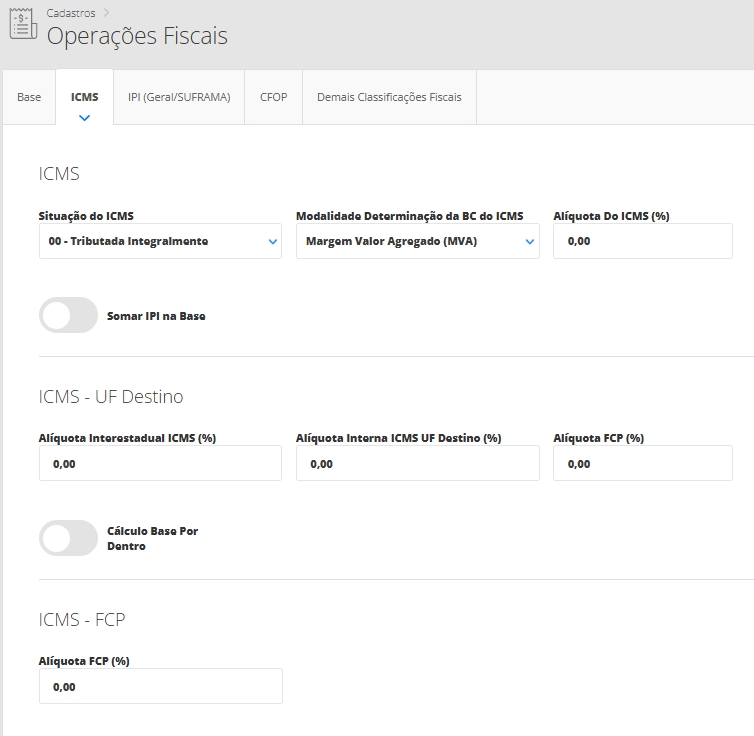
Task: Click the ICMS - UF Destino section heading
Action: click(111, 397)
